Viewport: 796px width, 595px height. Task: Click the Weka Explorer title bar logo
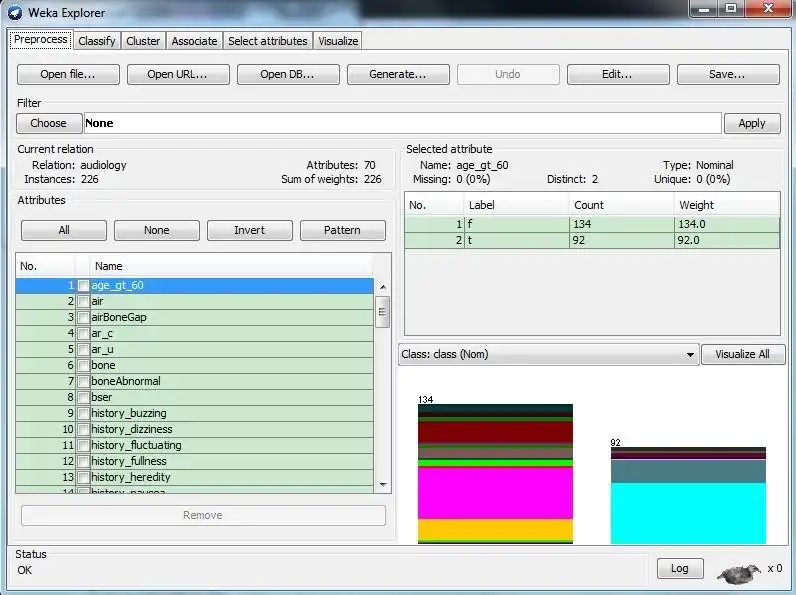click(15, 12)
